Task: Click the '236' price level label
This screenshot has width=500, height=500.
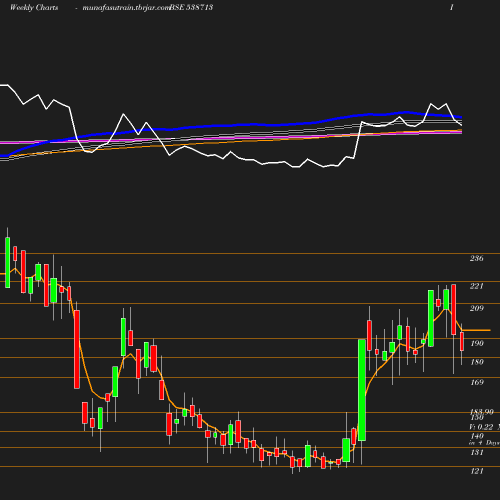Action: click(476, 258)
